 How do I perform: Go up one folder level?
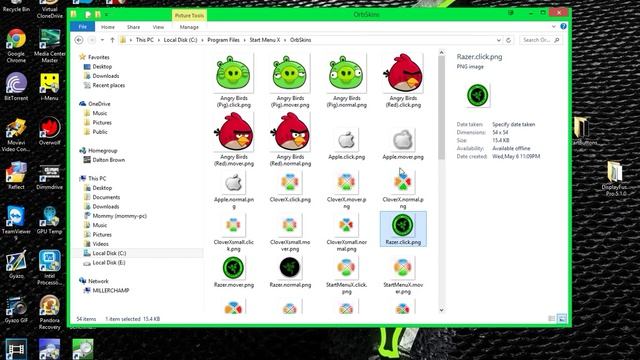point(112,40)
